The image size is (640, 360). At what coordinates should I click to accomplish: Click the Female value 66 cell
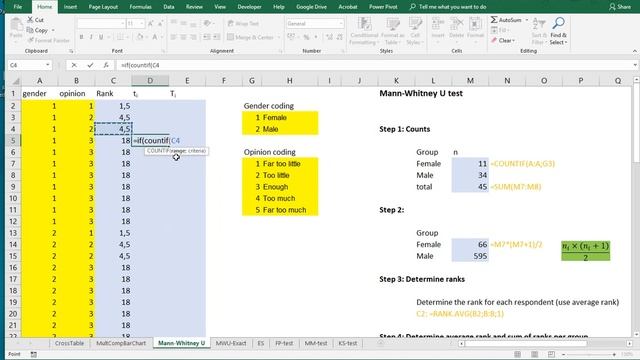pos(470,244)
